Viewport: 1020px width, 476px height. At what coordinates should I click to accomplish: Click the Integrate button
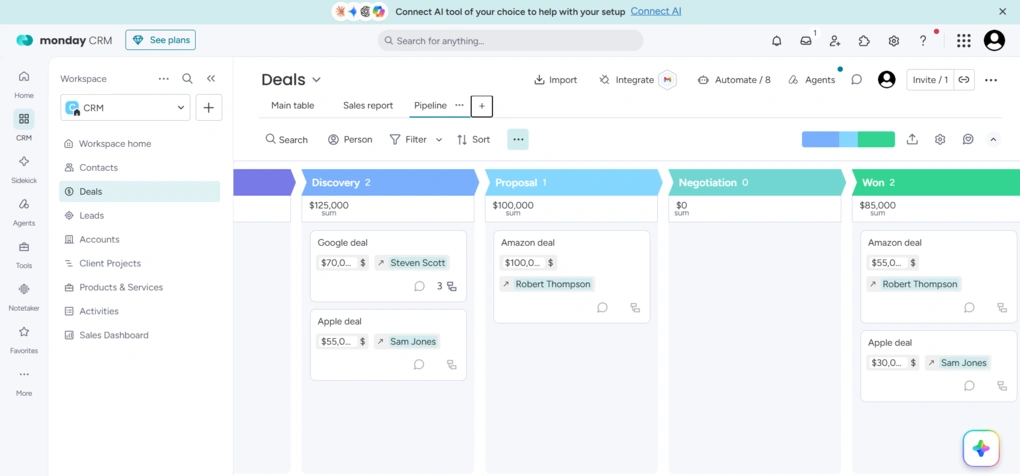(627, 79)
